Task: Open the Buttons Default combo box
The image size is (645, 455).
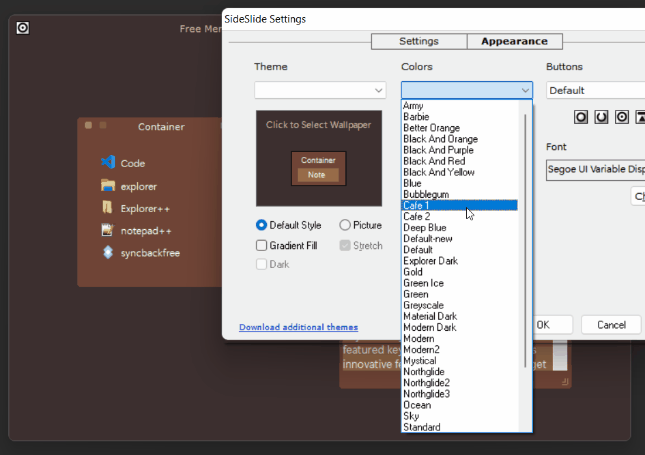Action: tap(595, 91)
